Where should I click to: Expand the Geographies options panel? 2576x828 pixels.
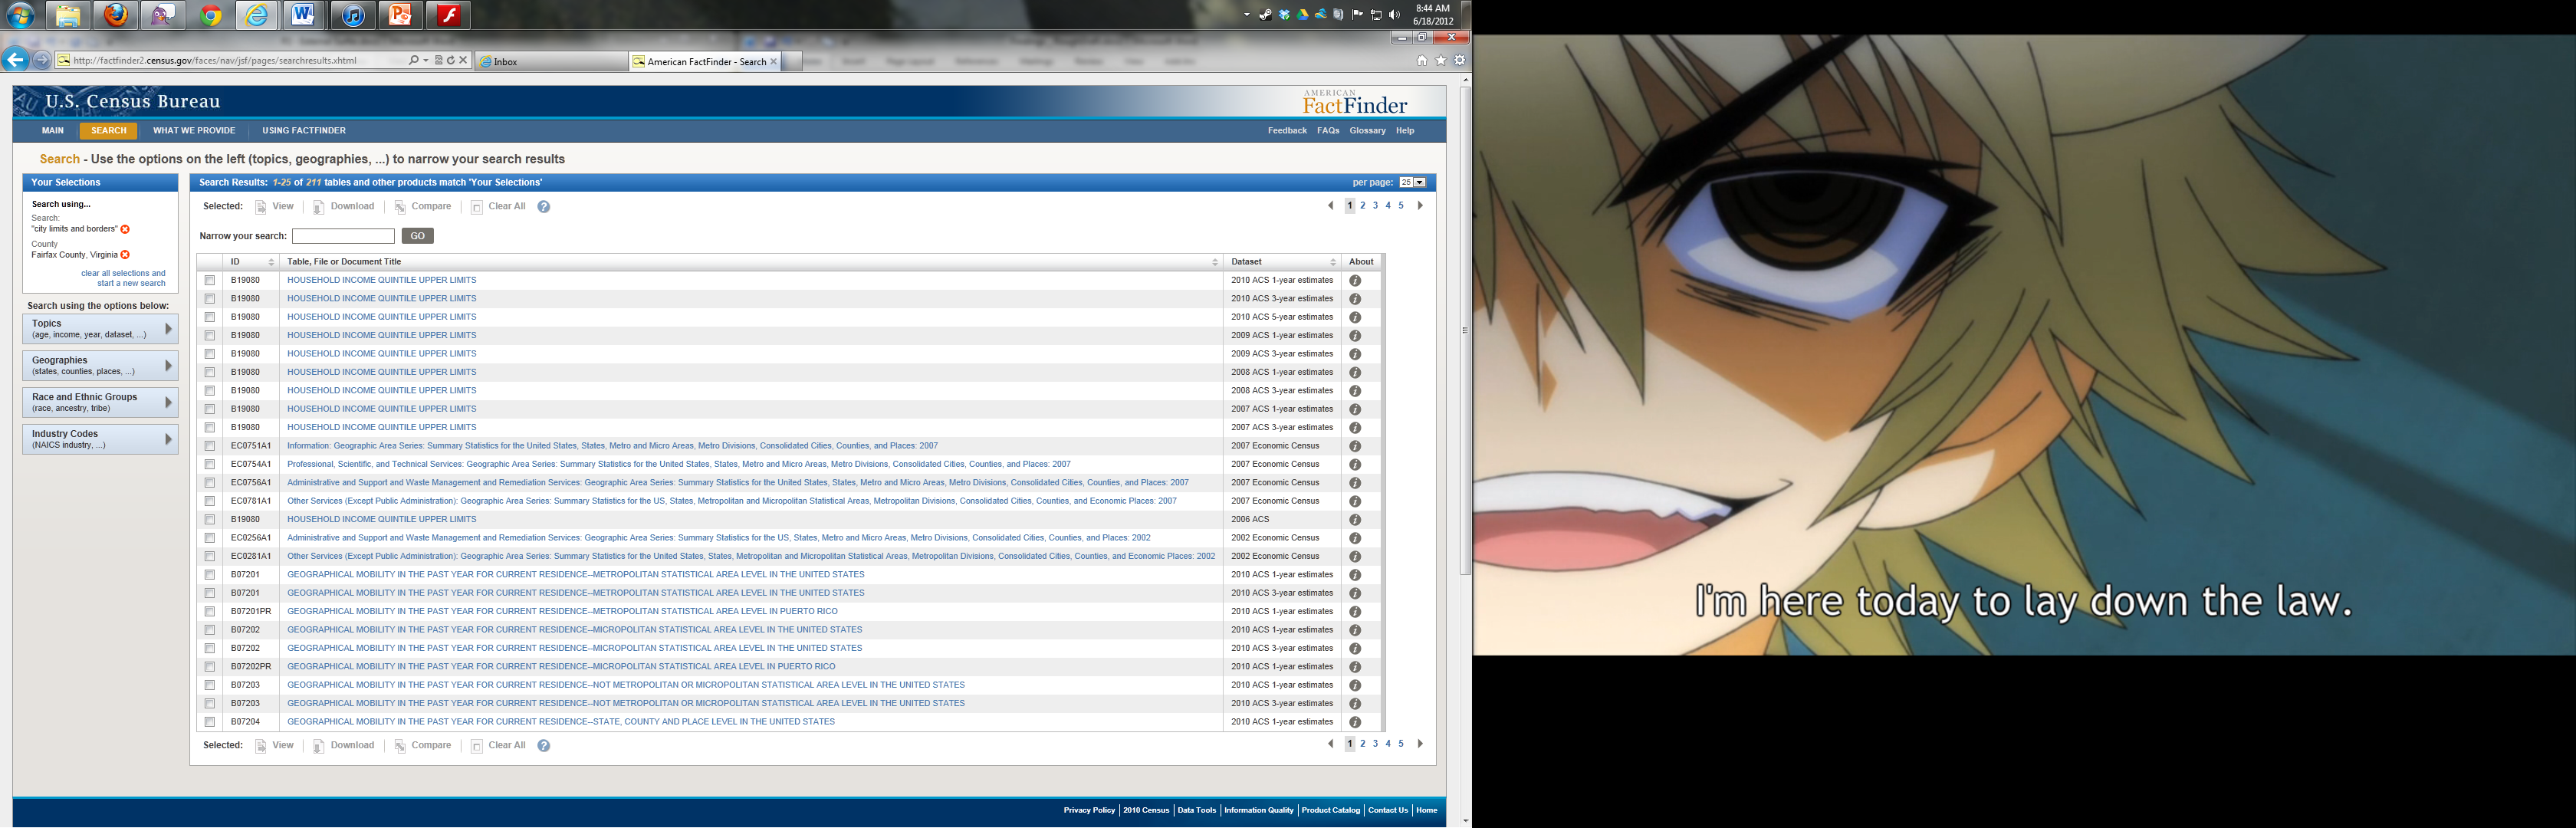pyautogui.click(x=100, y=366)
